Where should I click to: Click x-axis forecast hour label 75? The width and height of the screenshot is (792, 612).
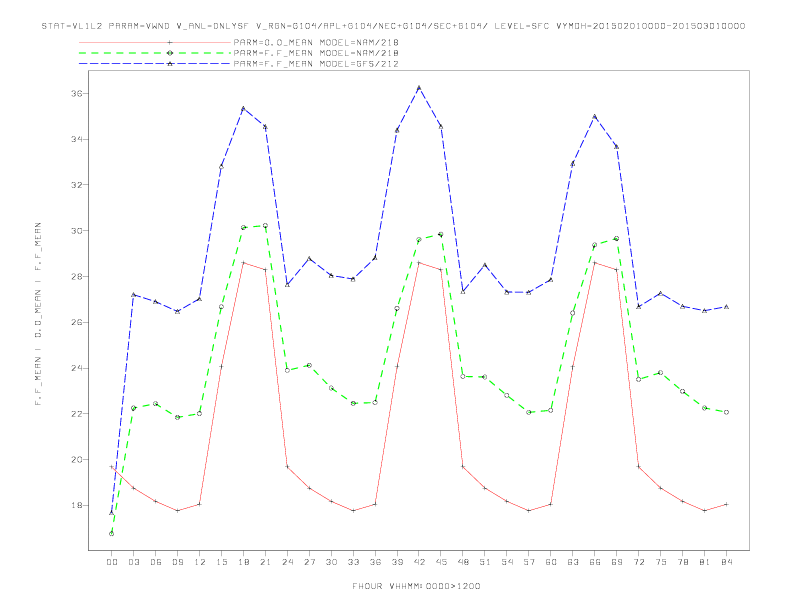(x=661, y=562)
